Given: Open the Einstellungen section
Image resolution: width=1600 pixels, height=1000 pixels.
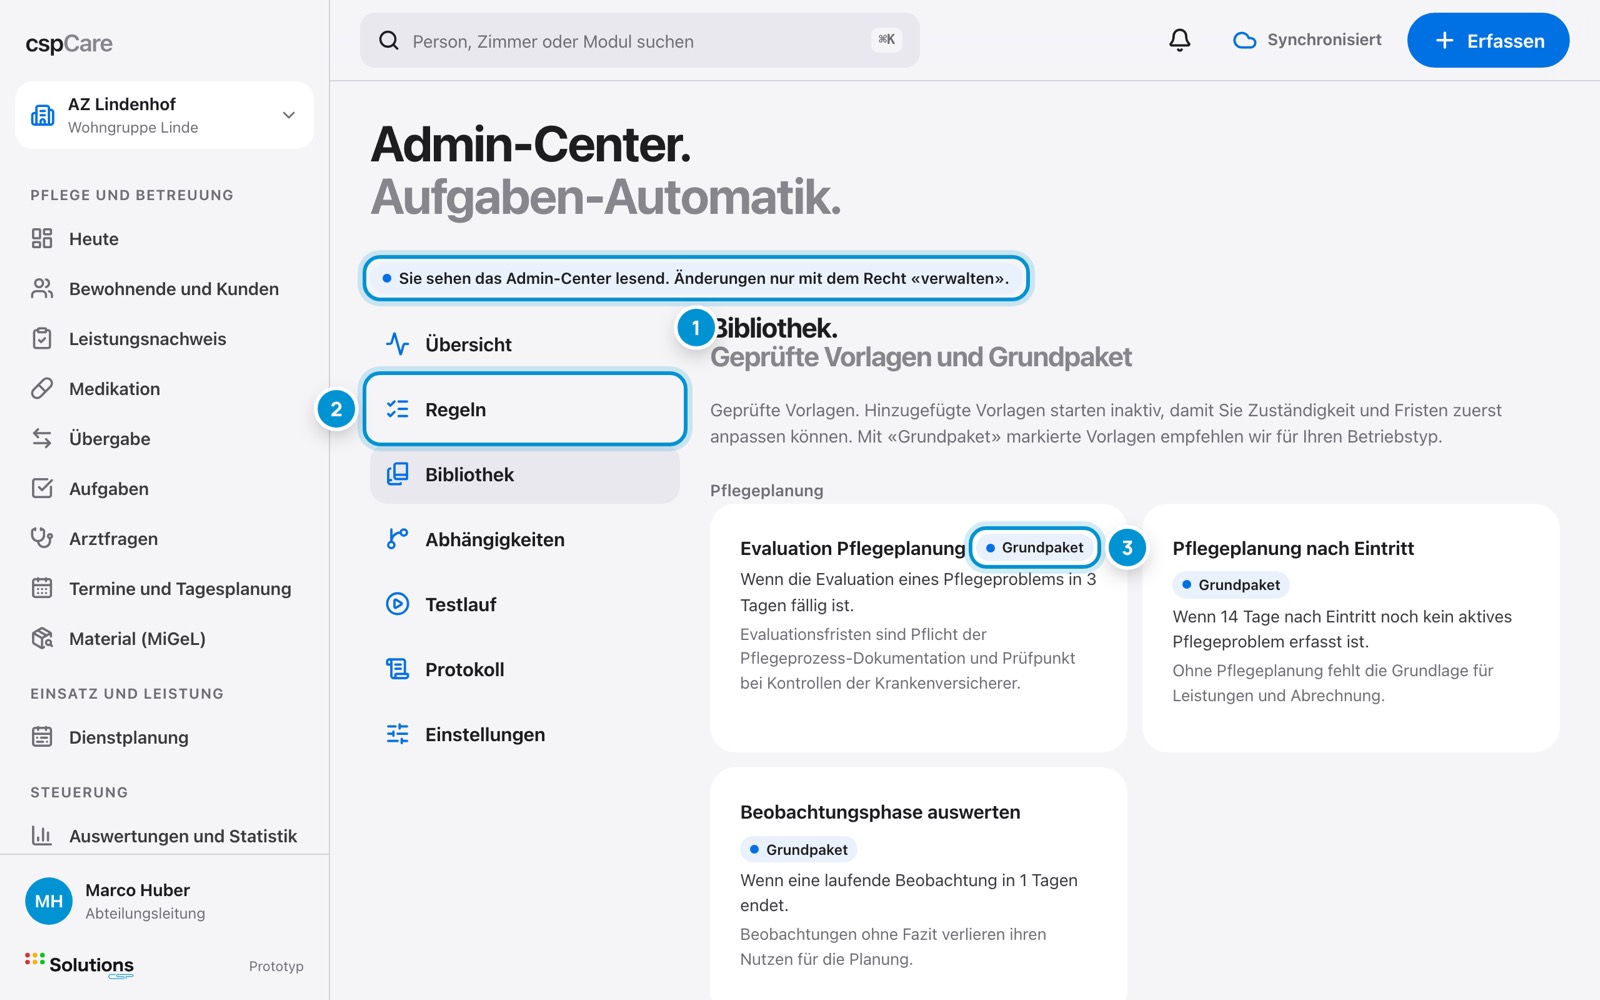Looking at the screenshot, I should [x=525, y=734].
